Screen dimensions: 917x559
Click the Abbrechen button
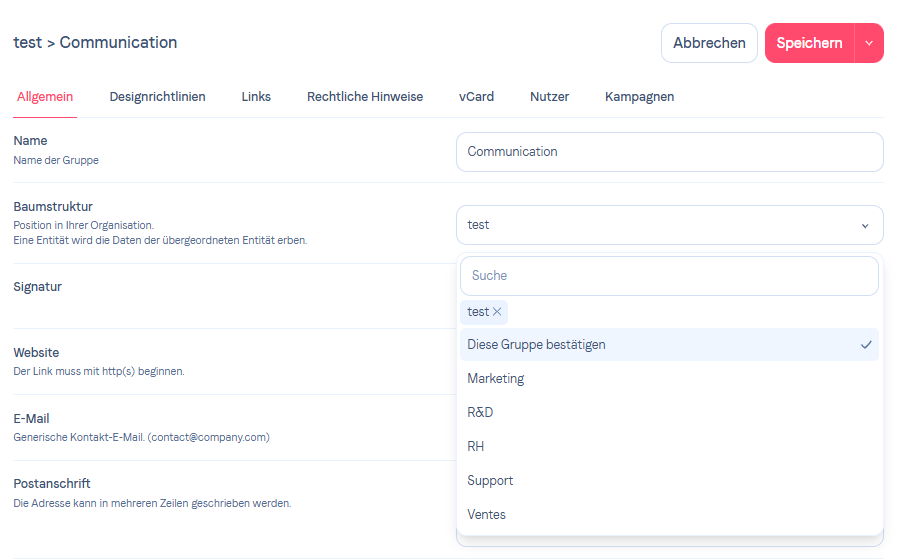[x=709, y=43]
